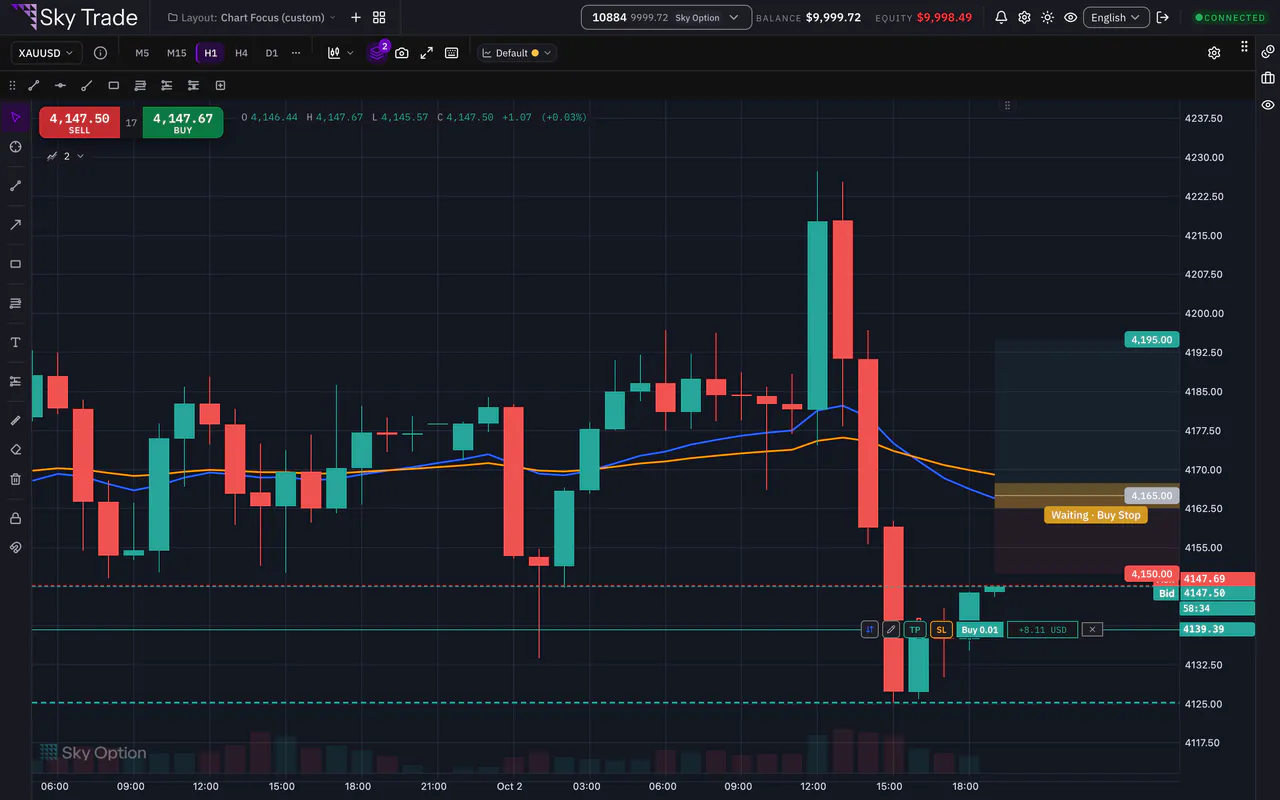The width and height of the screenshot is (1280, 800).
Task: Expand the indicators legend showing 2
Action: point(65,156)
